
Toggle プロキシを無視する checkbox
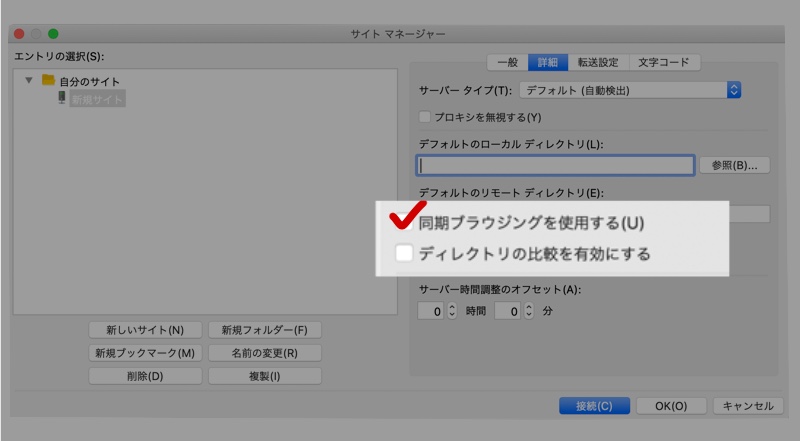[424, 117]
